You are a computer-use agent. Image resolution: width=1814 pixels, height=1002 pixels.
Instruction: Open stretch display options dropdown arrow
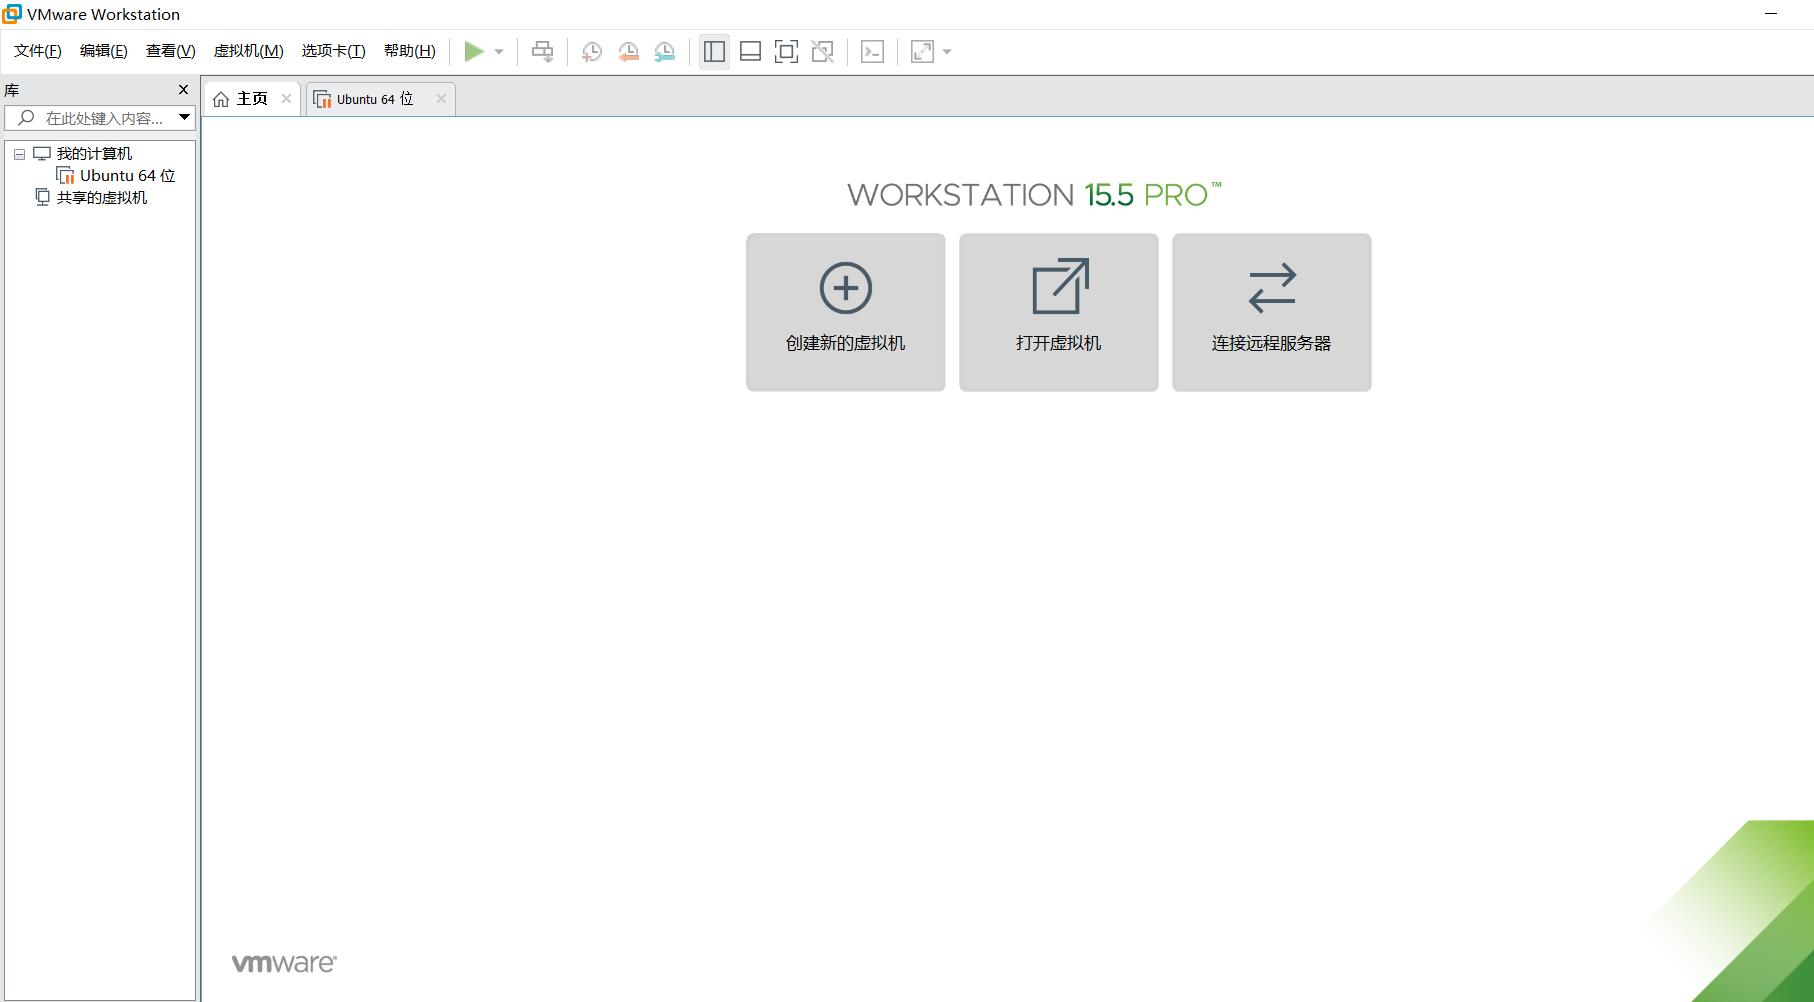(x=947, y=52)
